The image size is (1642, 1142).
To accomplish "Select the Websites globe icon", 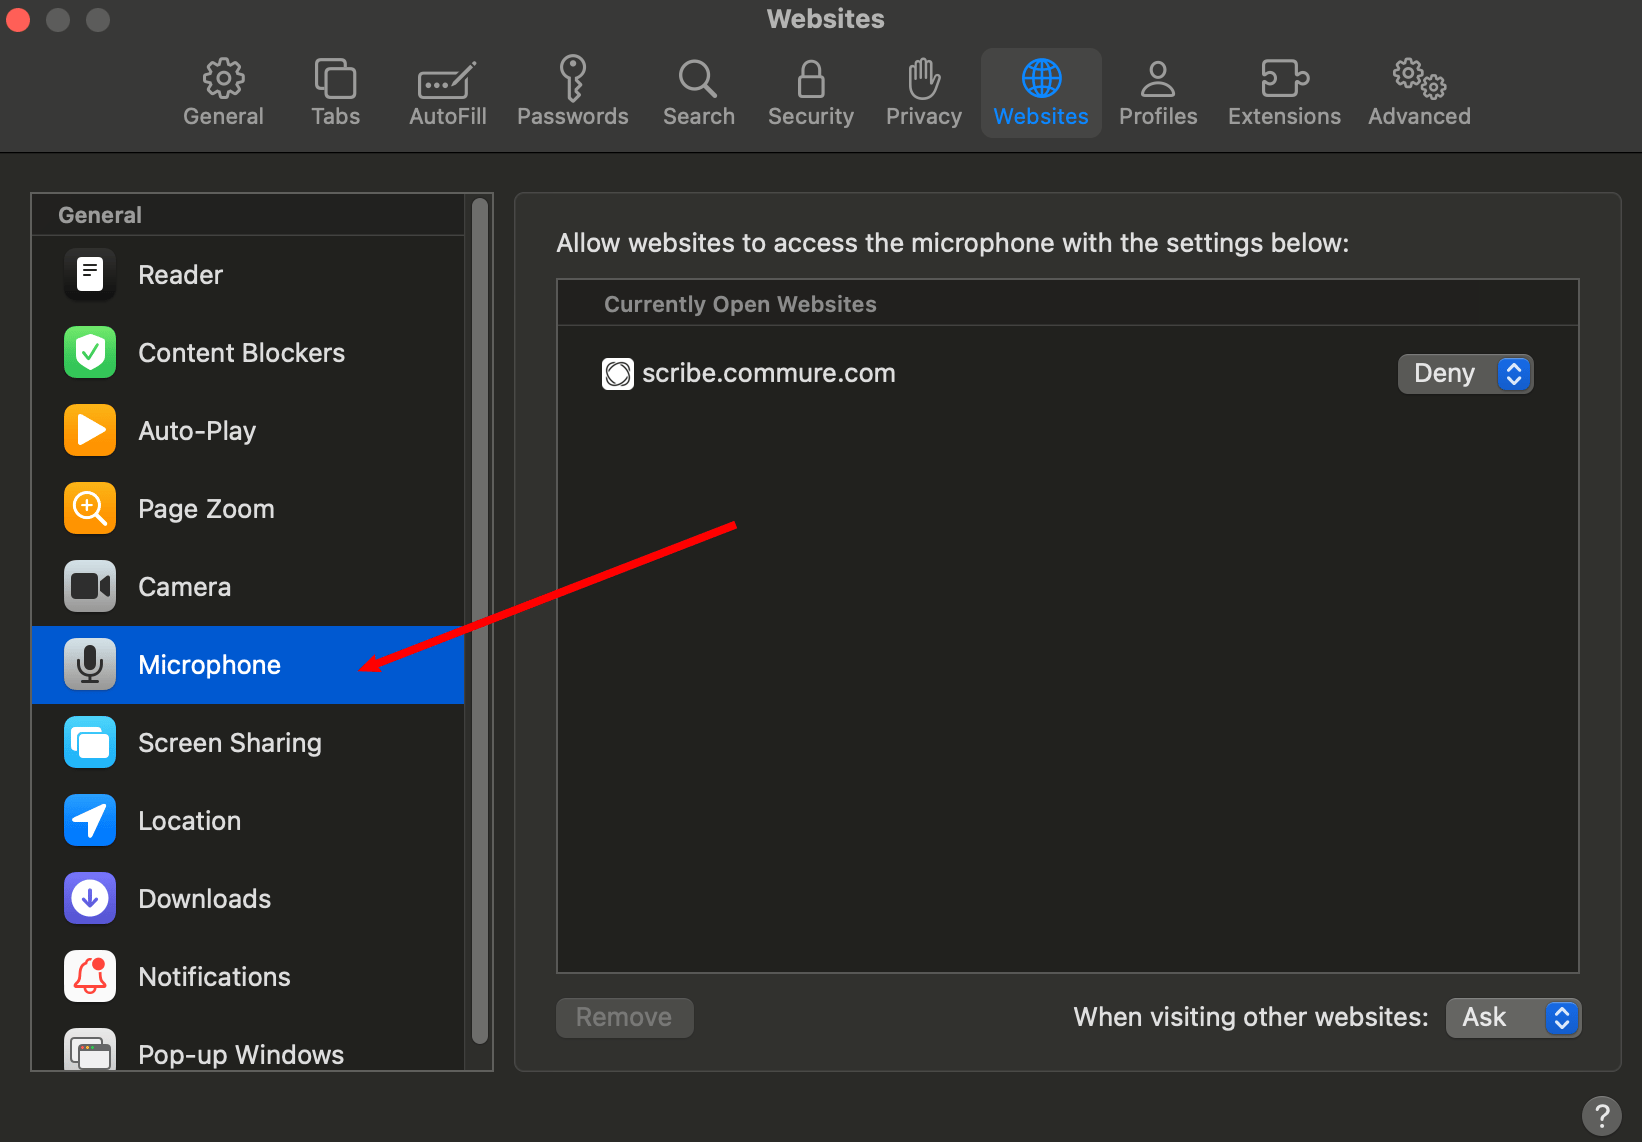I will [x=1041, y=78].
